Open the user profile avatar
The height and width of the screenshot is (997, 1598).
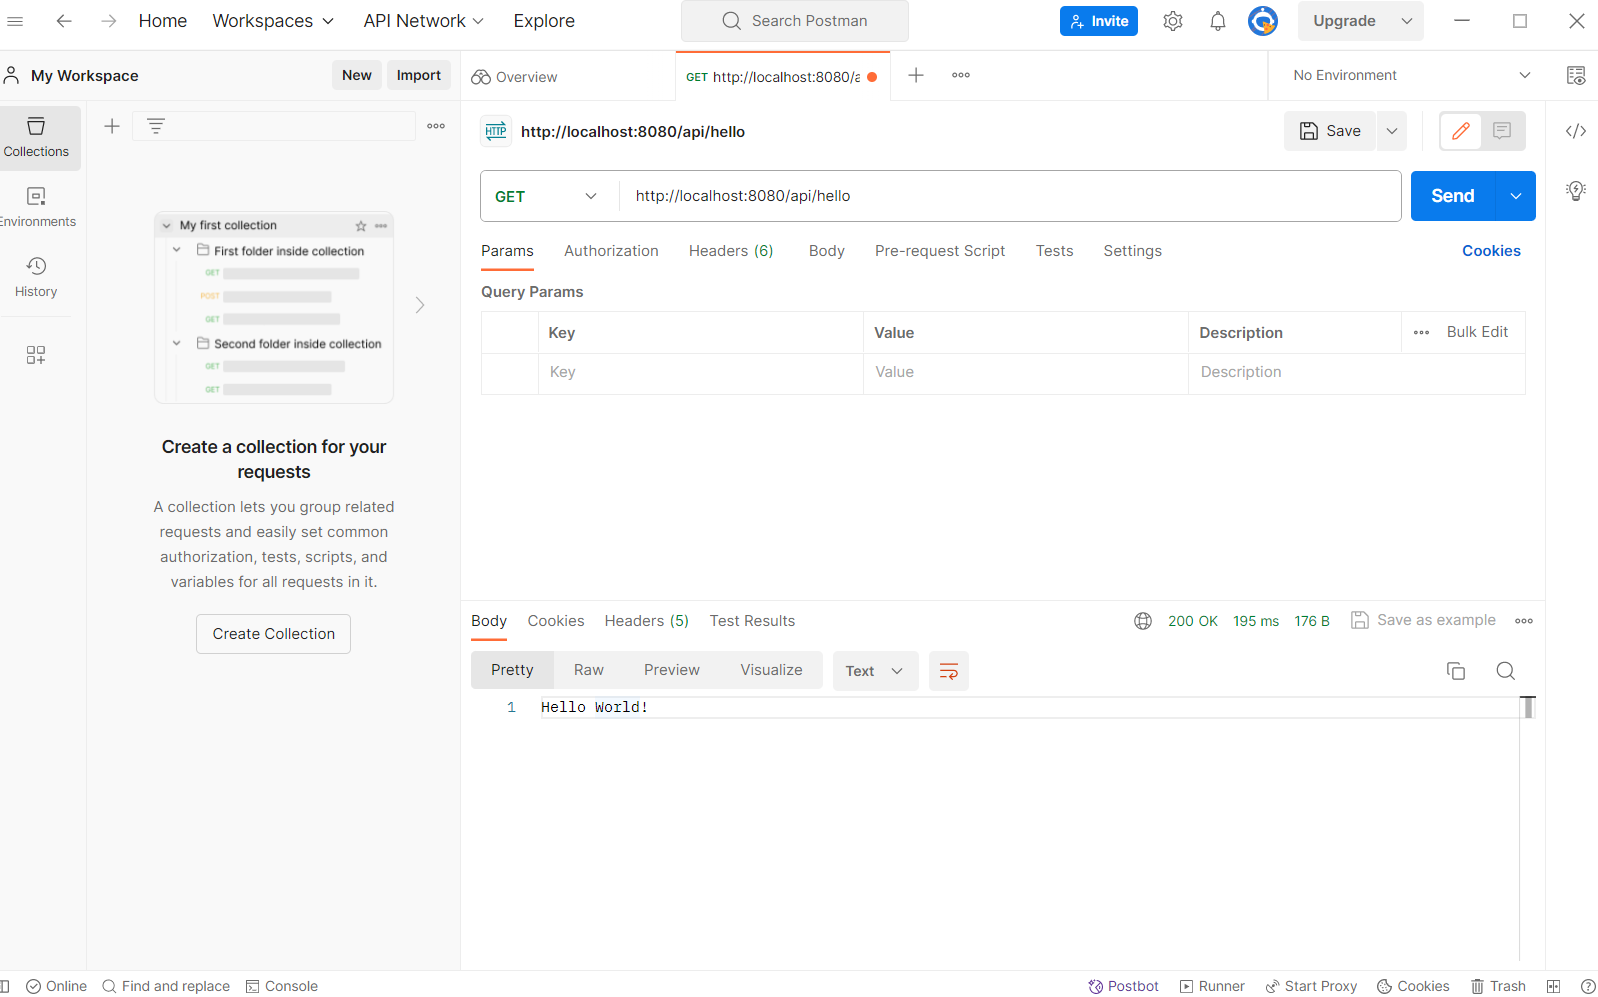pos(1263,21)
